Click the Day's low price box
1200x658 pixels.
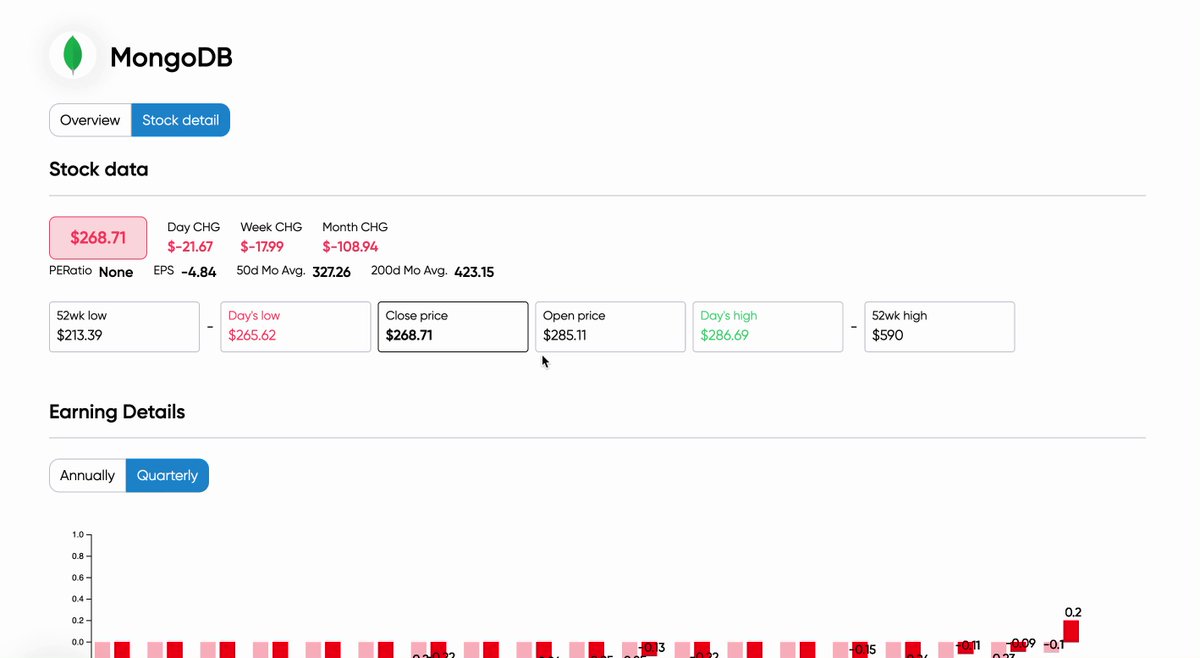(295, 326)
